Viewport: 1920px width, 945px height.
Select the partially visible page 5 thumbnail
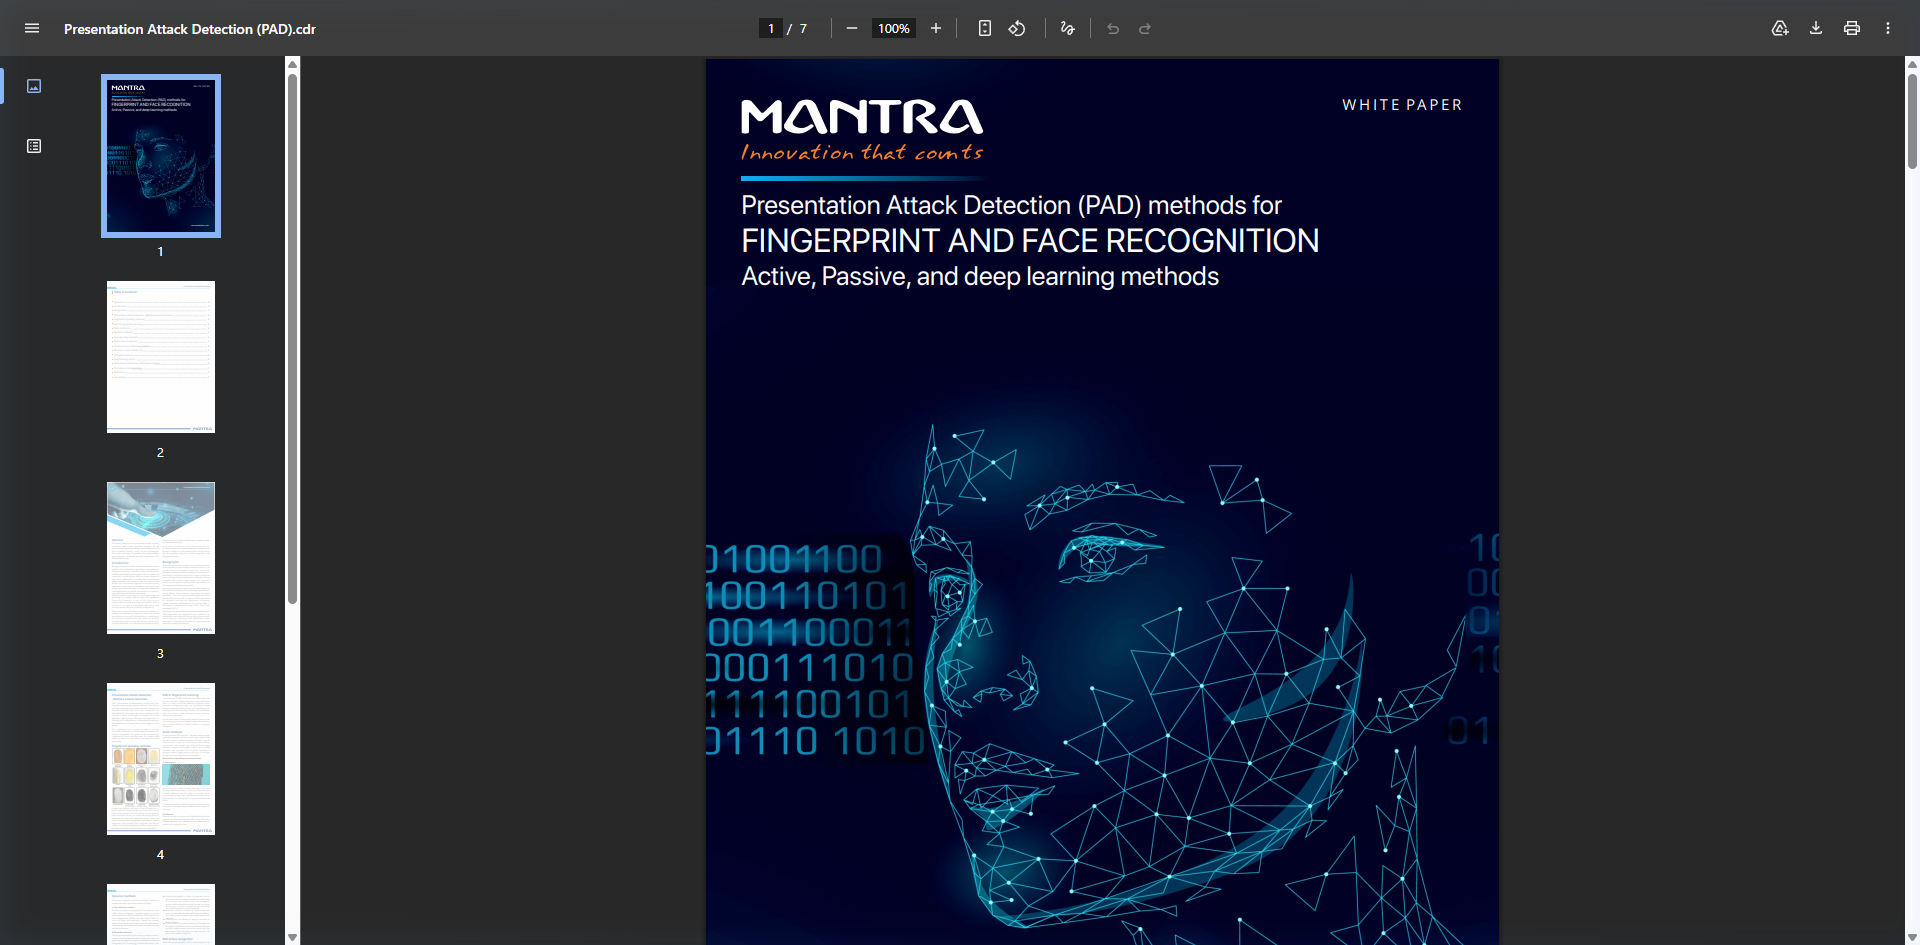coord(161,914)
